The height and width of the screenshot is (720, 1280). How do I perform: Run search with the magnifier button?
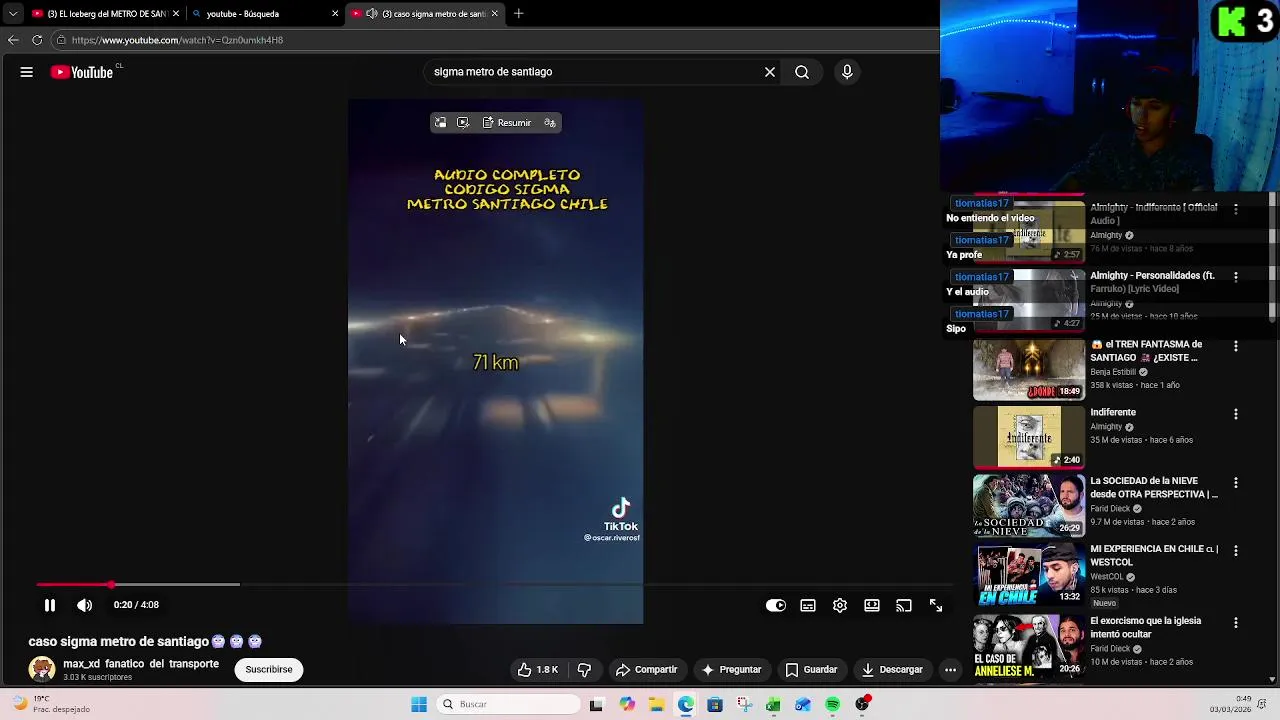802,72
